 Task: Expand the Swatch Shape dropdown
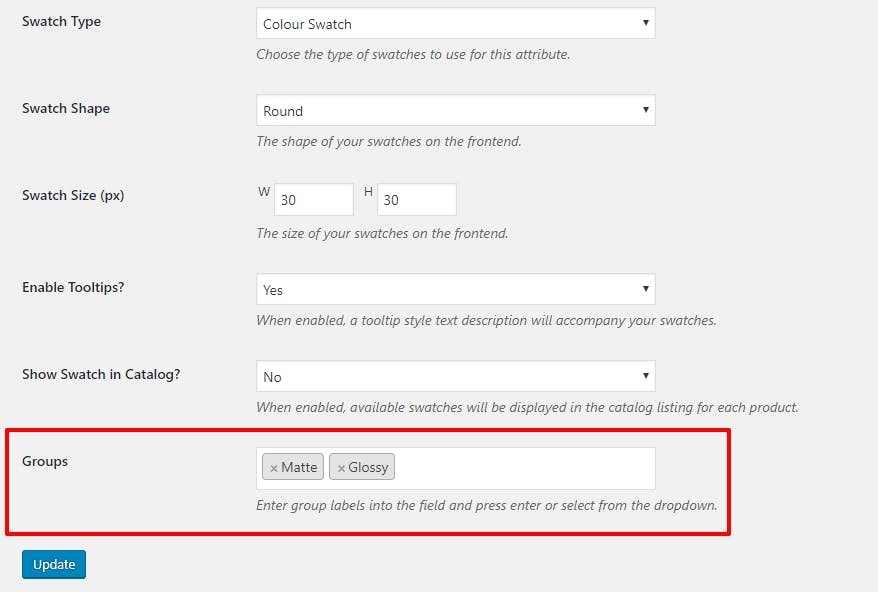pyautogui.click(x=455, y=111)
